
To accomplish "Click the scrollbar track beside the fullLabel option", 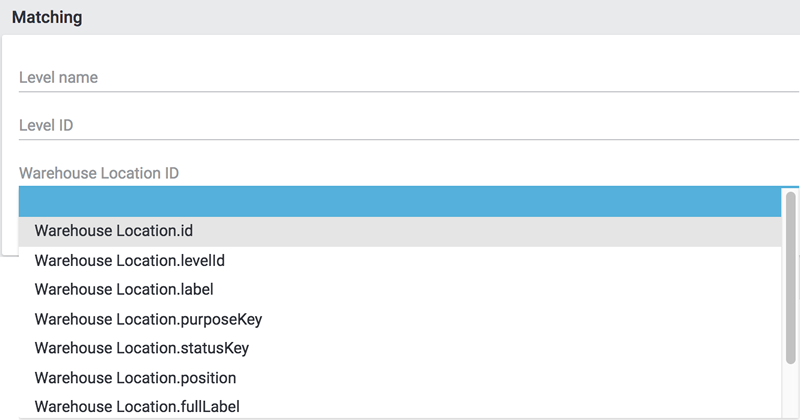I will tap(790, 400).
